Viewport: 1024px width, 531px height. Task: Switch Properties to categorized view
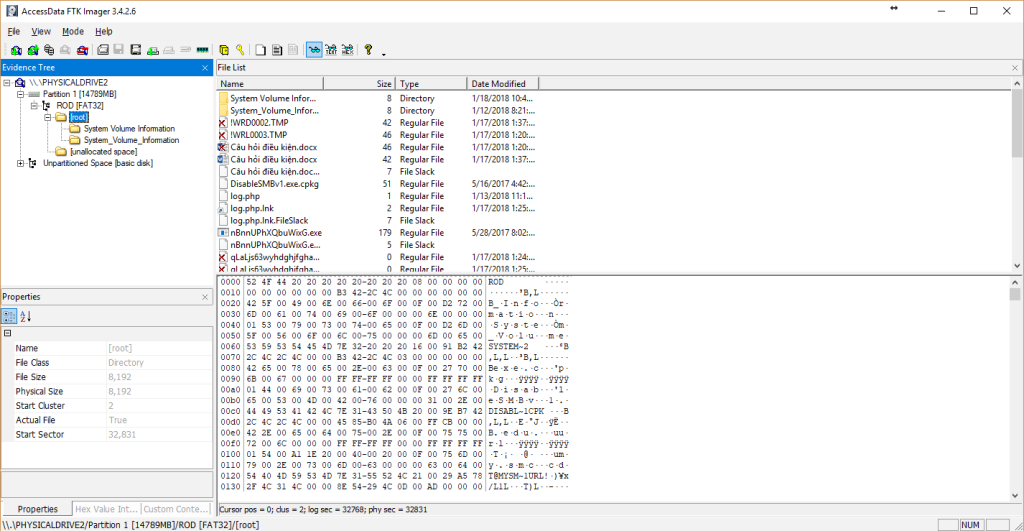9,317
